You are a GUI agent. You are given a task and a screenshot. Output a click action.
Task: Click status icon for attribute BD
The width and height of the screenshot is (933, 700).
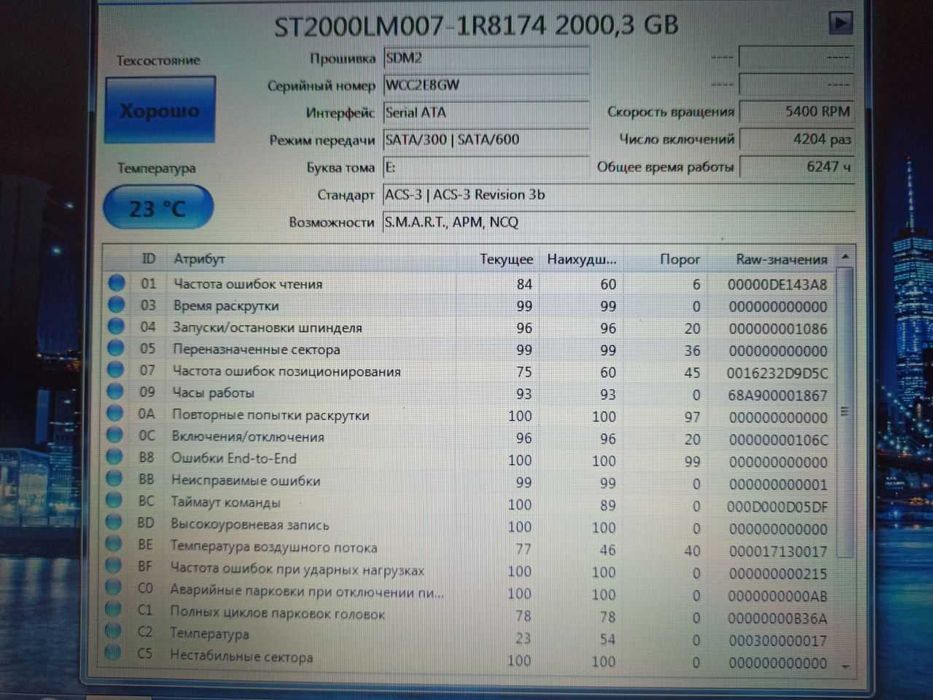click(113, 523)
